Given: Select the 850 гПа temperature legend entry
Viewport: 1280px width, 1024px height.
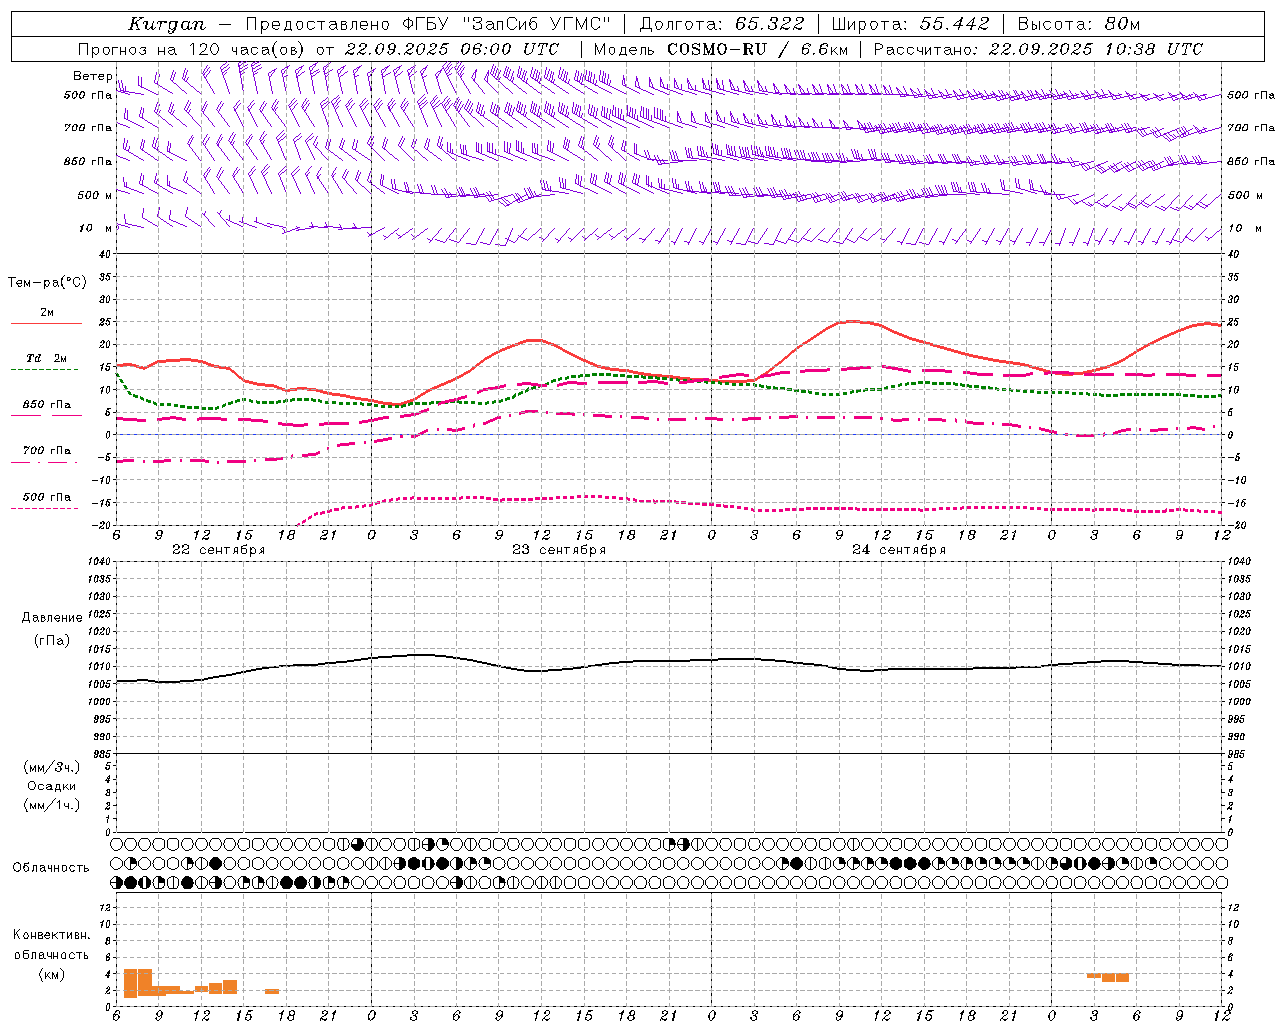Looking at the screenshot, I should click(x=47, y=404).
